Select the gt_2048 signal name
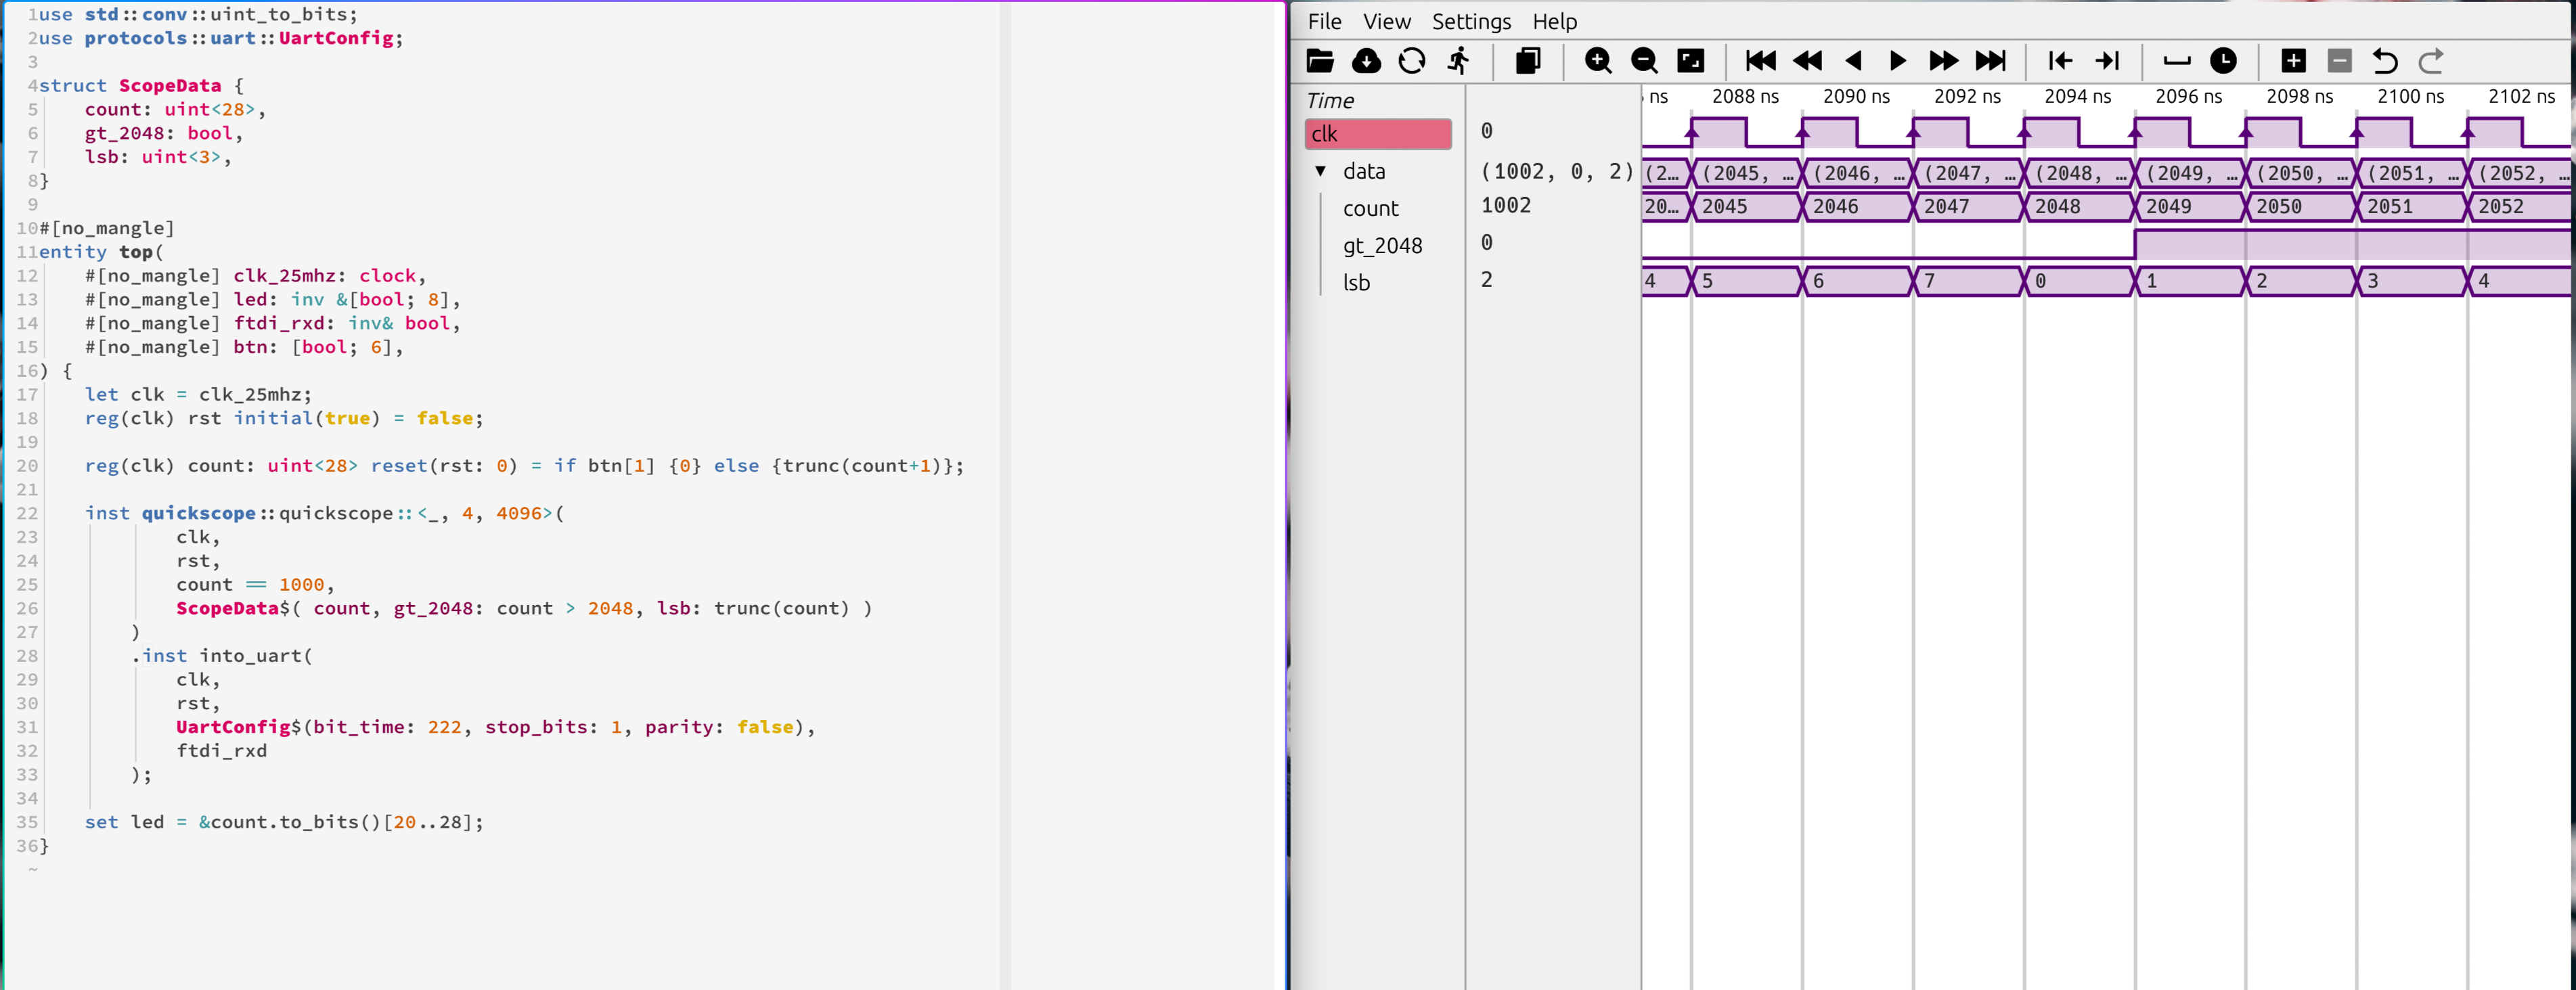The image size is (2576, 990). [x=1382, y=245]
